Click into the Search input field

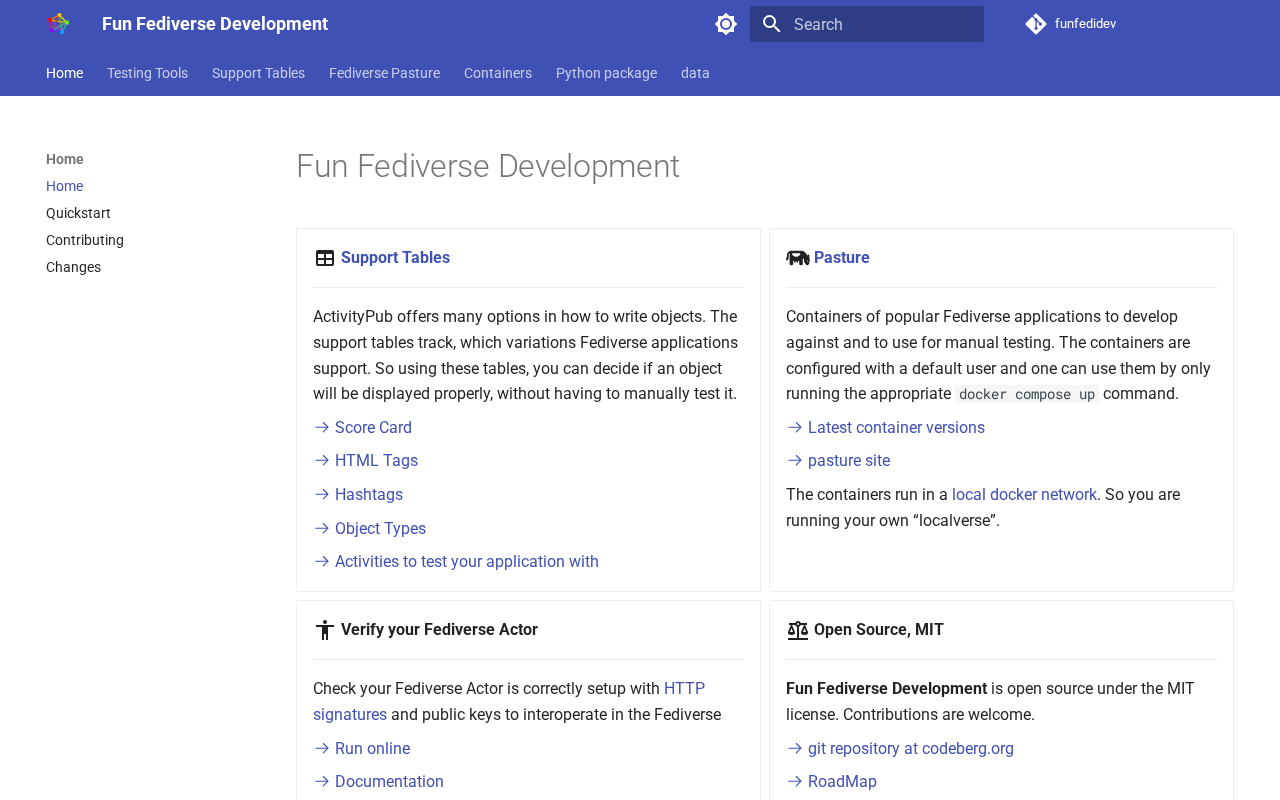(880, 24)
